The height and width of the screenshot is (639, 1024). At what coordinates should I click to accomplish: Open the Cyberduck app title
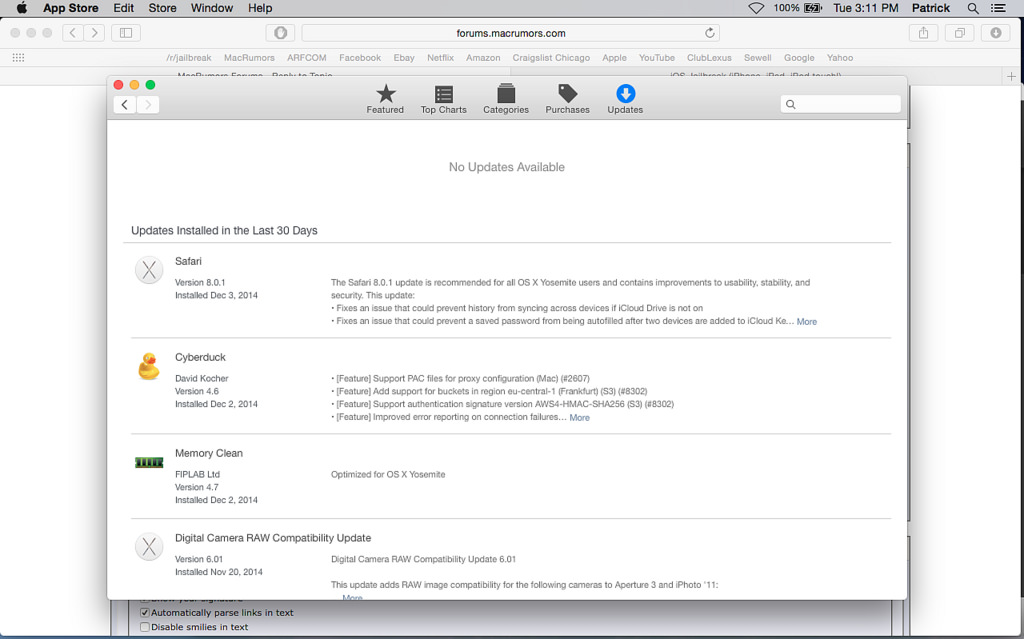click(200, 357)
